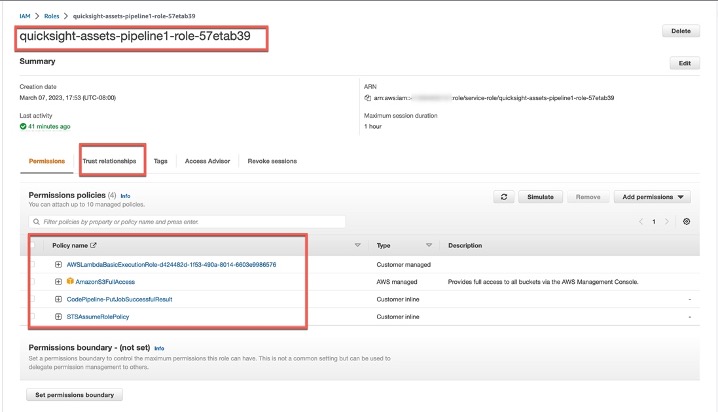The image size is (718, 412).
Task: Open the Access Advisor tab
Action: point(207,161)
